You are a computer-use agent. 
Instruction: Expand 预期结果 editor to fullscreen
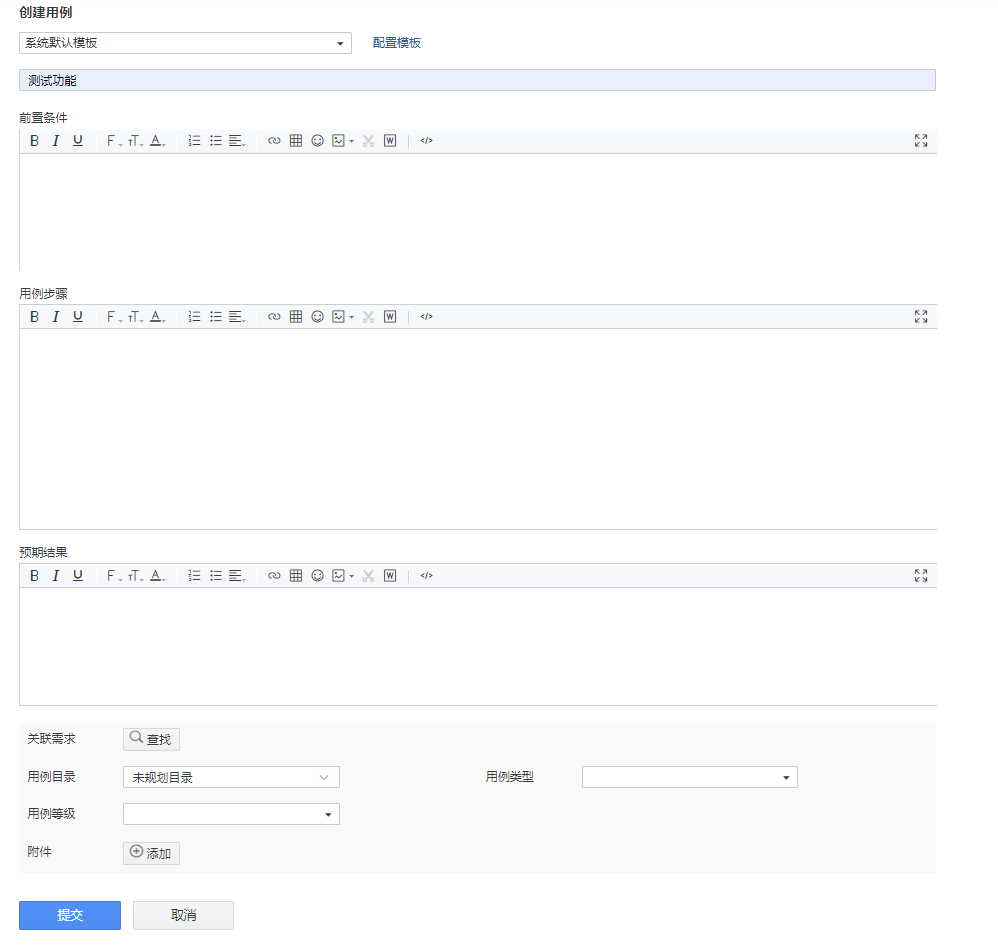point(921,575)
